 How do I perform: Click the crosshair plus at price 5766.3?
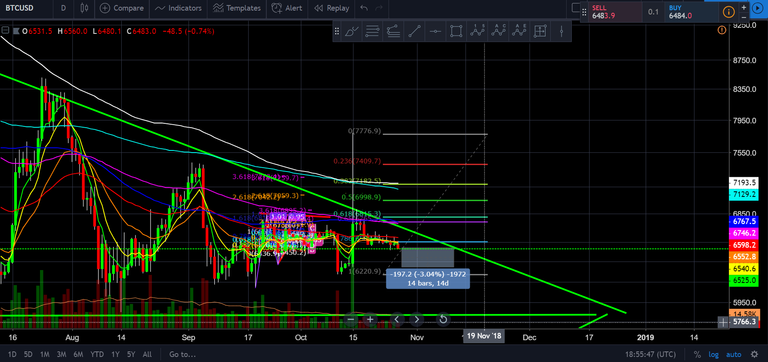723,322
